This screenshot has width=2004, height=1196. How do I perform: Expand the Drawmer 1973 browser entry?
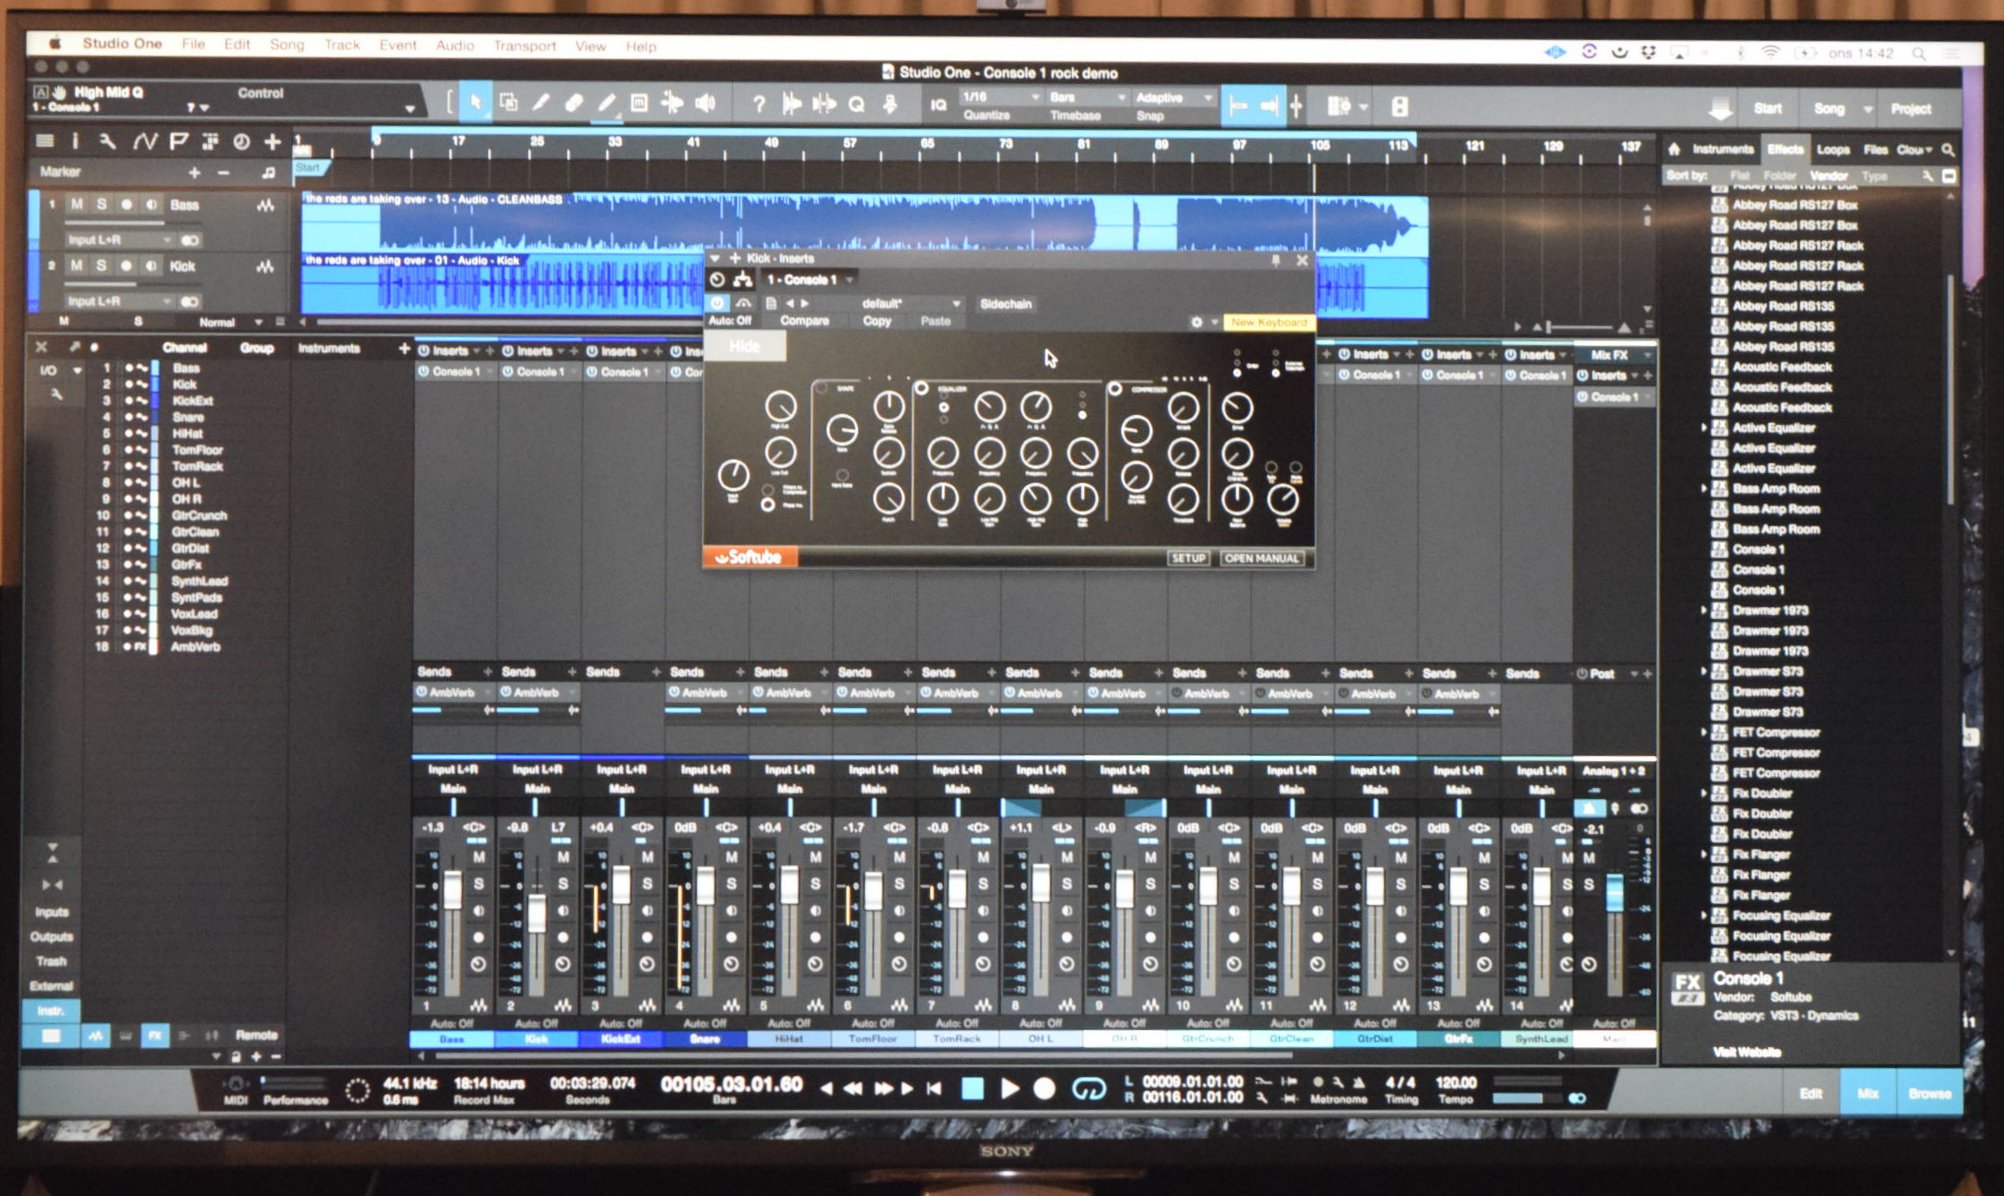click(1704, 610)
